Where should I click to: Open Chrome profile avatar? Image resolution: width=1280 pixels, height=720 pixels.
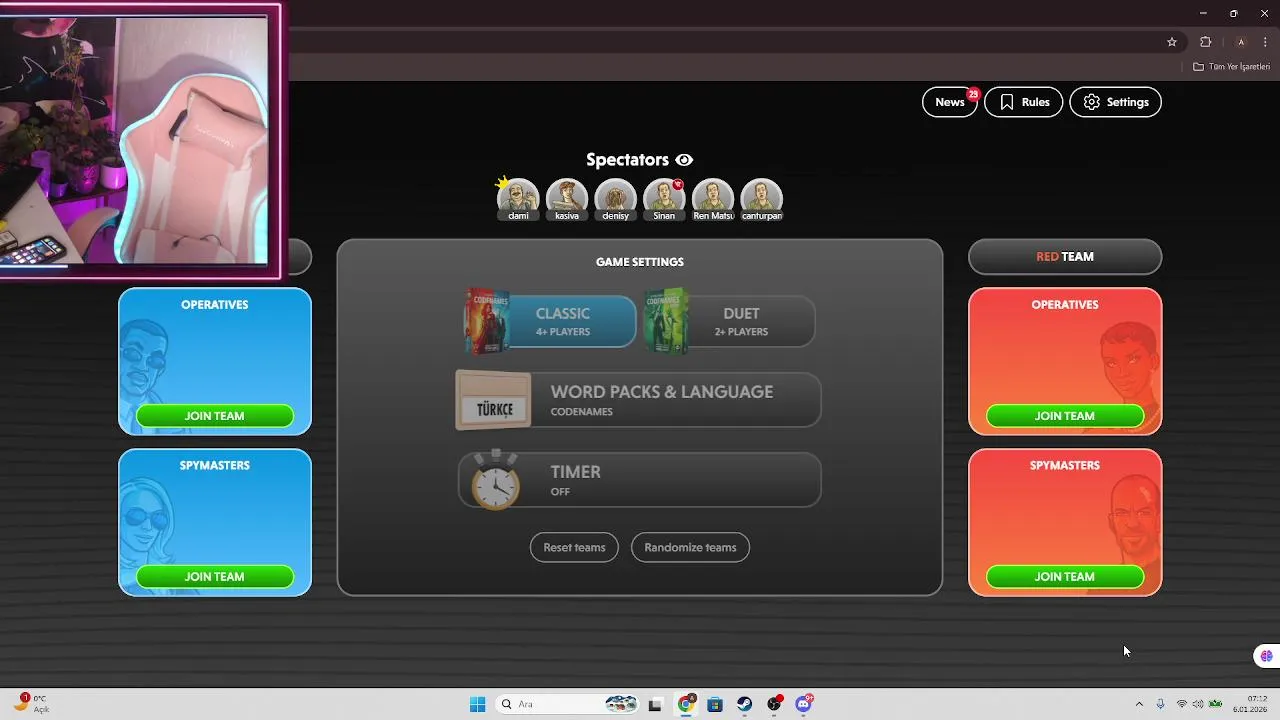pyautogui.click(x=1240, y=42)
